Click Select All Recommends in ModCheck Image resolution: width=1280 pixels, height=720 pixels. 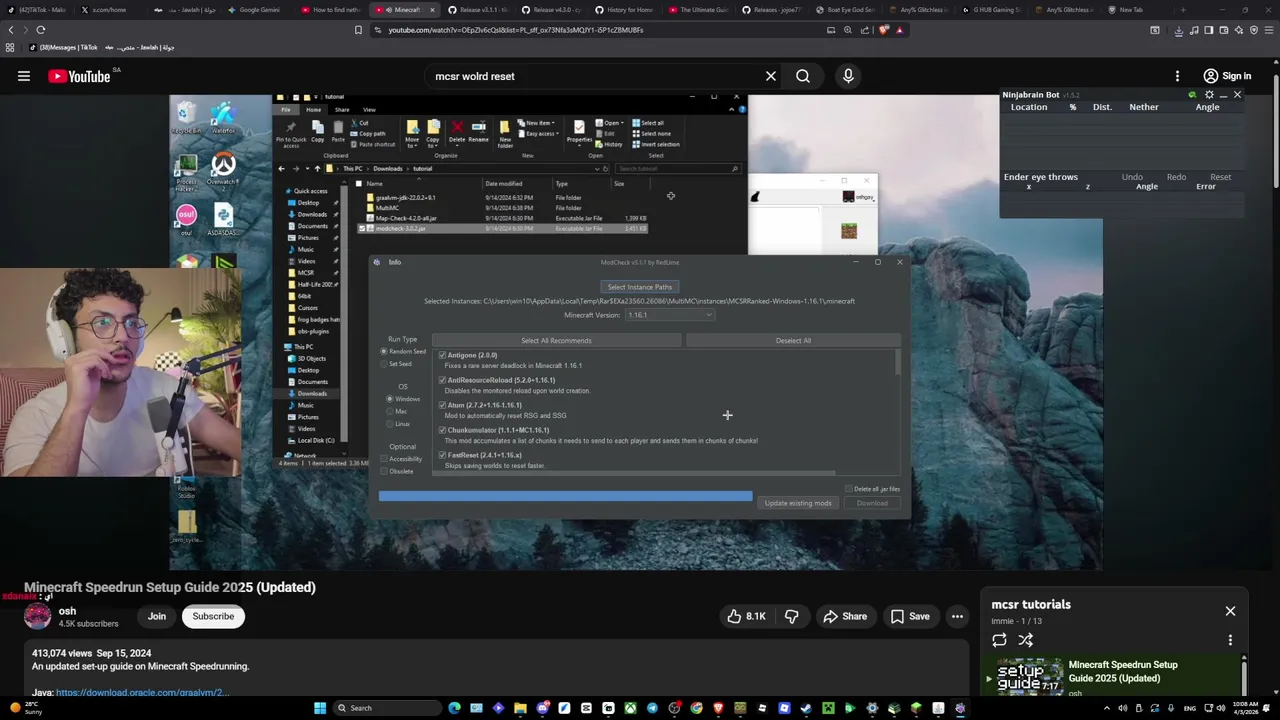click(x=556, y=340)
